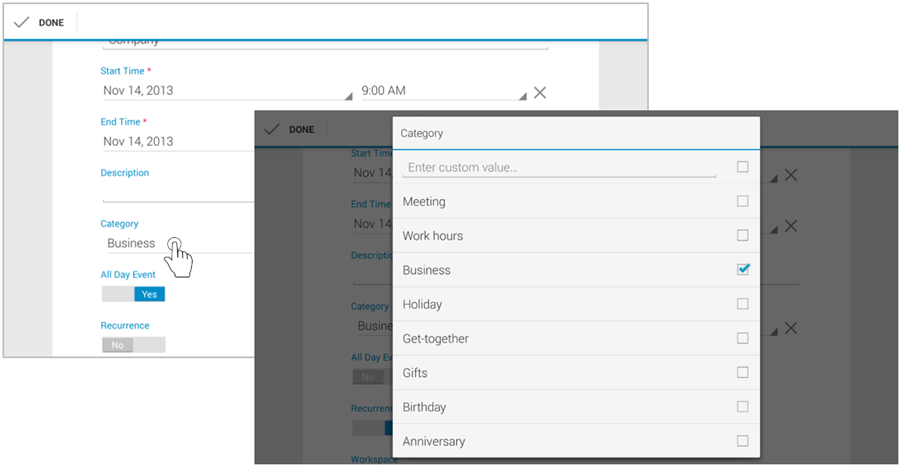
Task: Clear the start time with X icon
Action: (x=540, y=92)
